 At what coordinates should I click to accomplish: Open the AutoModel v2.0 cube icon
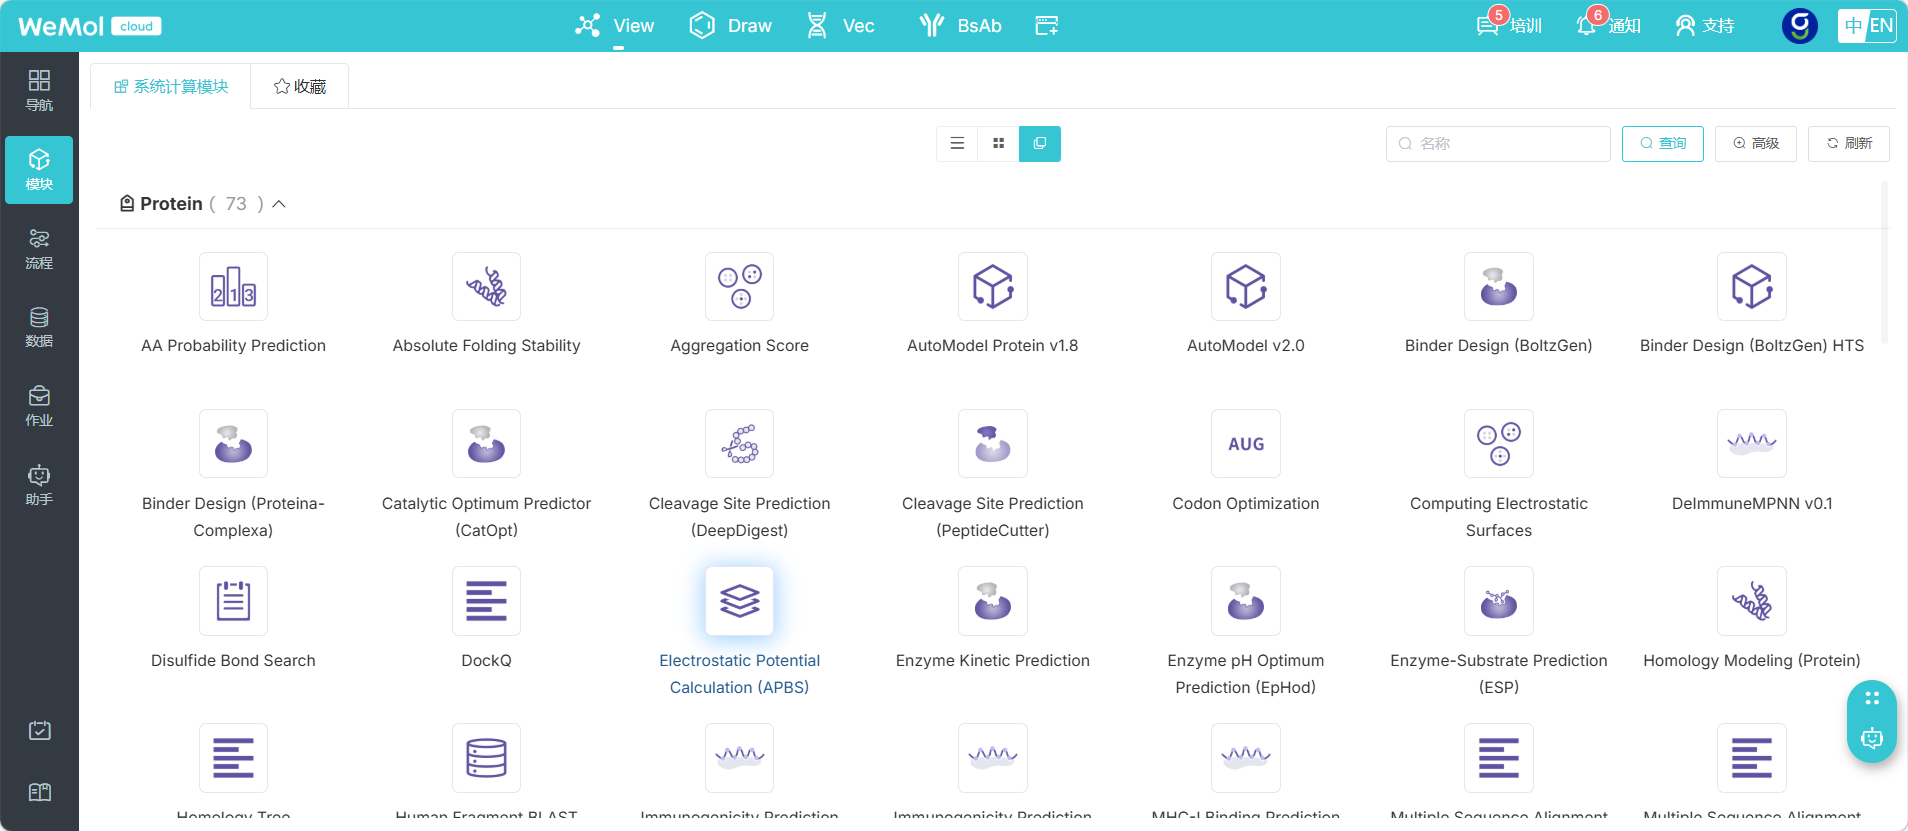coord(1246,286)
